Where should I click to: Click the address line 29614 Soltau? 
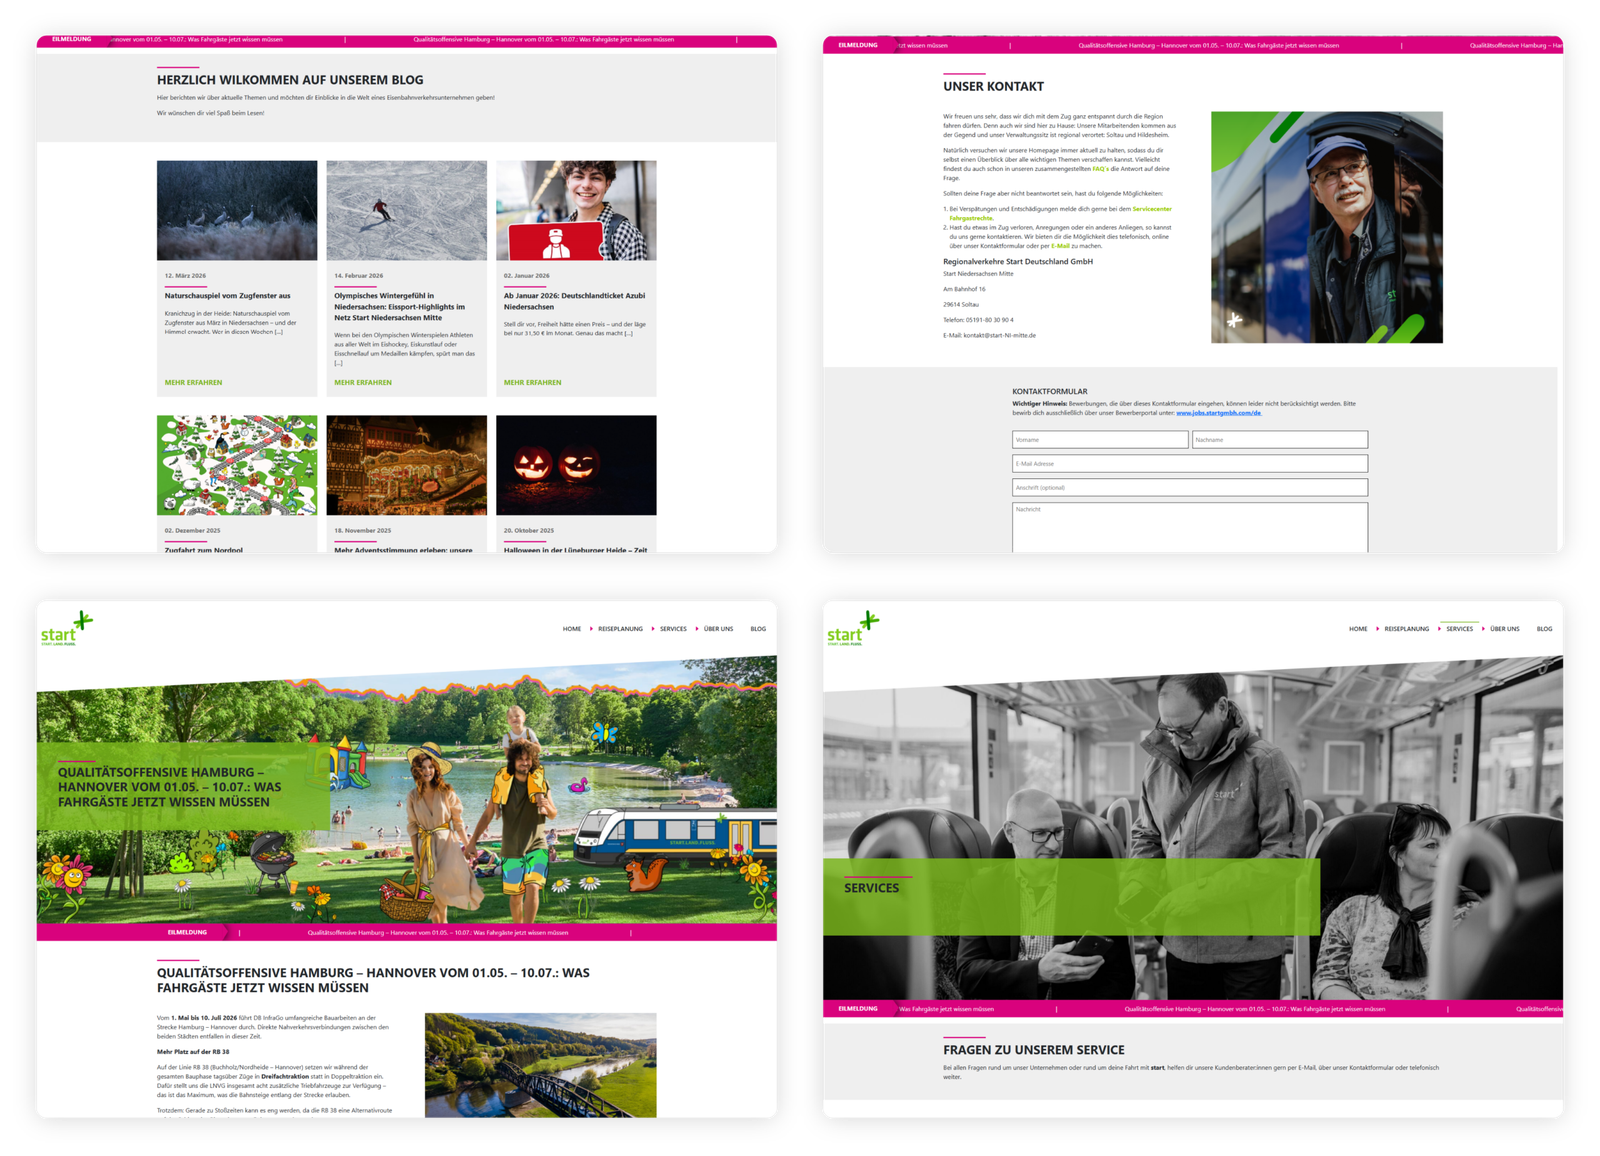pos(961,305)
